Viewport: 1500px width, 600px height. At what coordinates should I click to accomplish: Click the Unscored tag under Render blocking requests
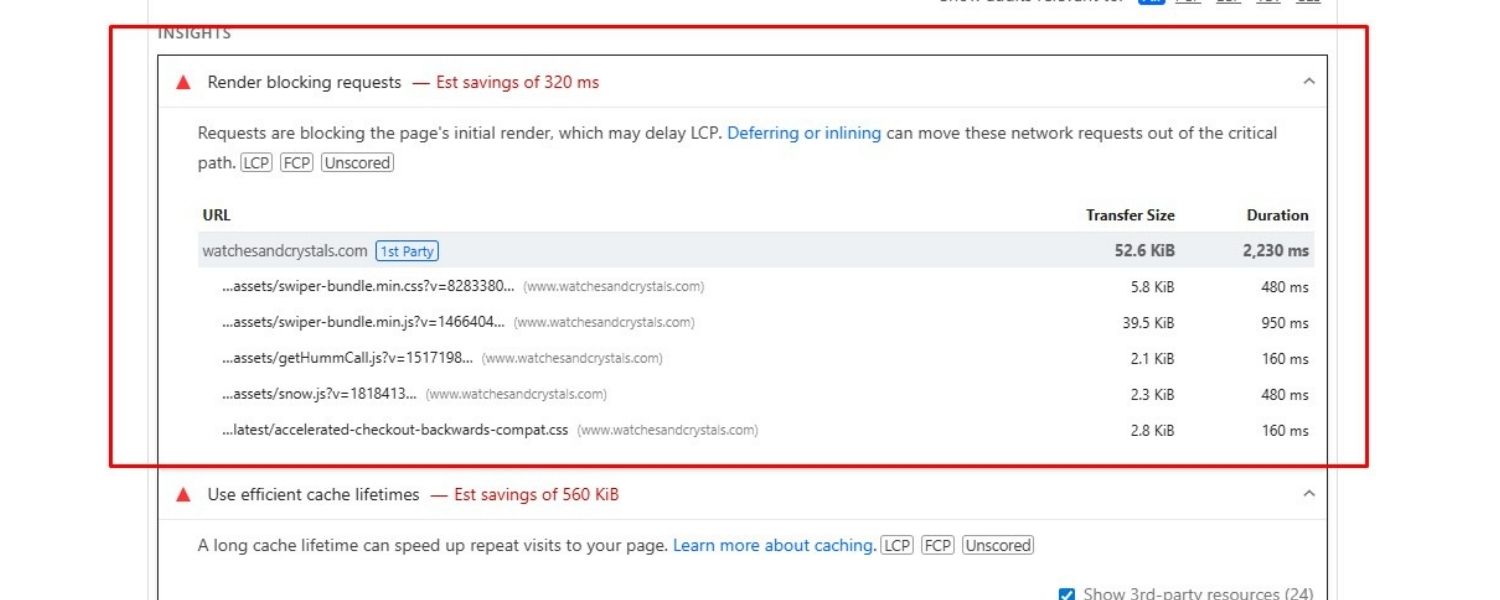pyautogui.click(x=357, y=163)
